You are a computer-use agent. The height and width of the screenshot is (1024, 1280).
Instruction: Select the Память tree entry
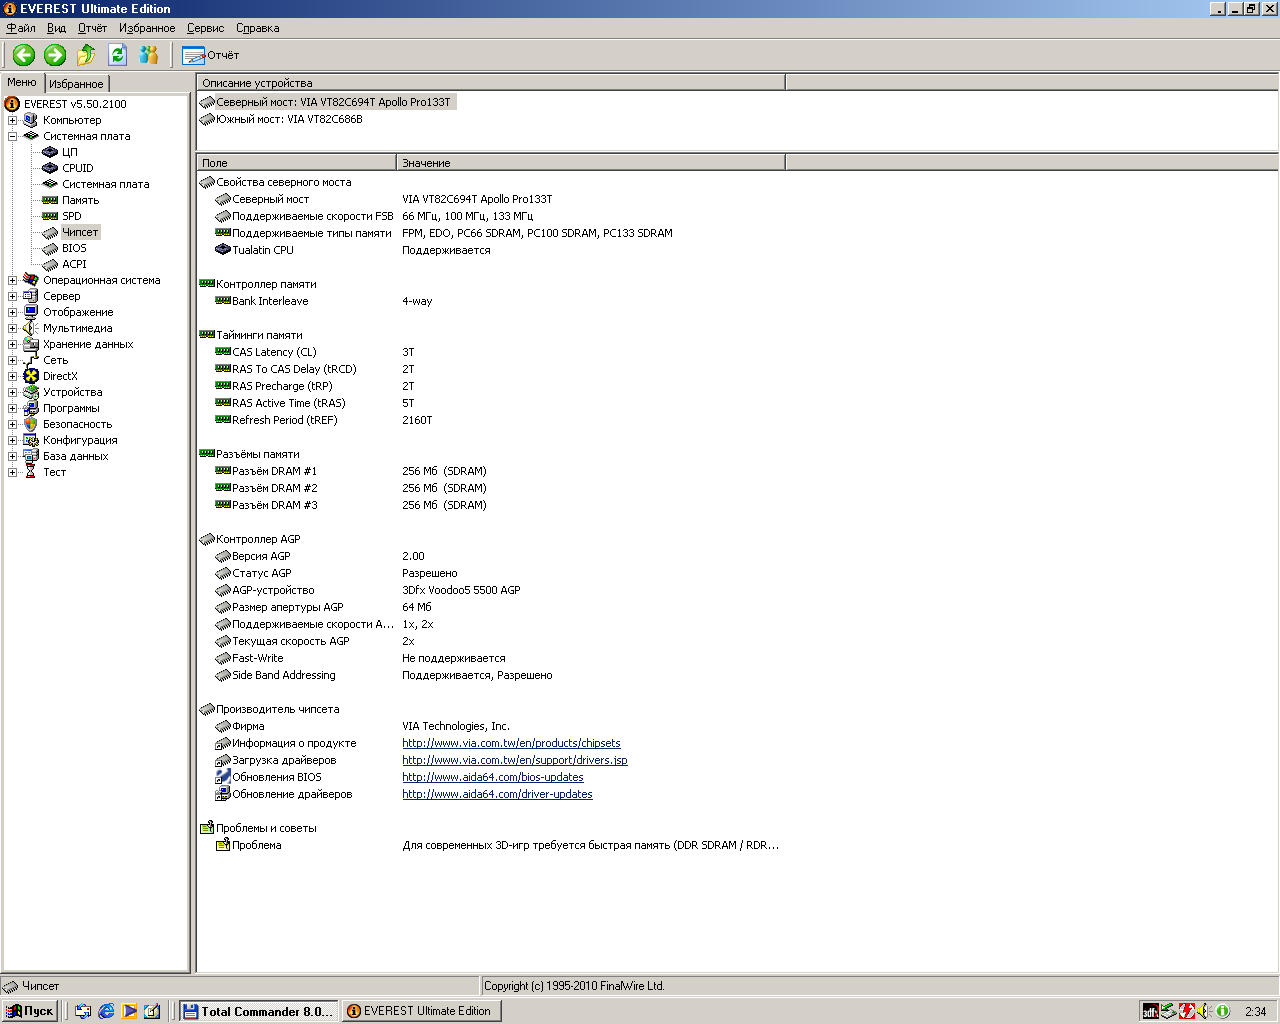(80, 200)
